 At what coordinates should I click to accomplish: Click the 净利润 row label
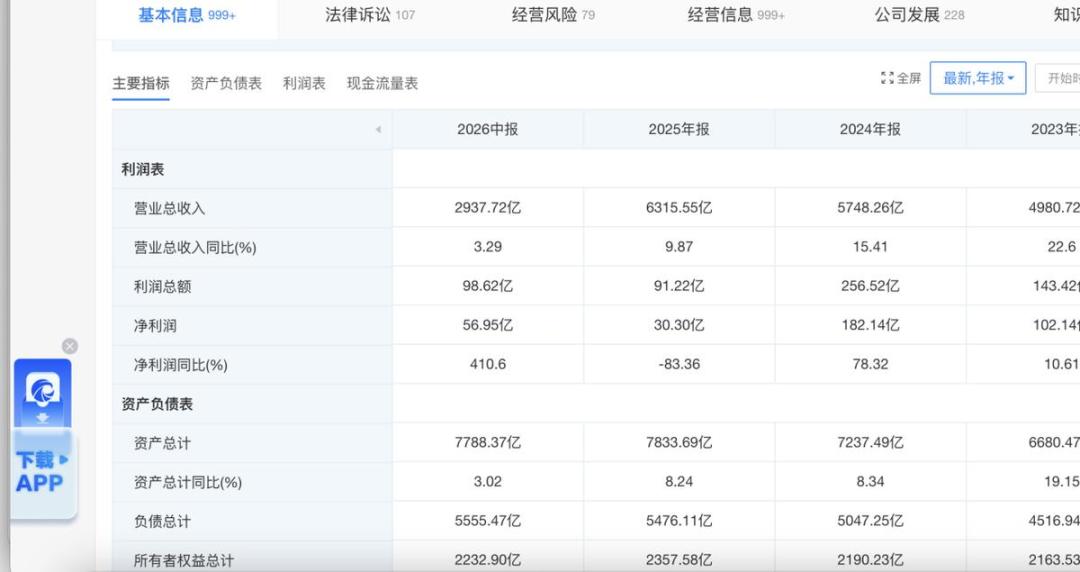(x=155, y=326)
